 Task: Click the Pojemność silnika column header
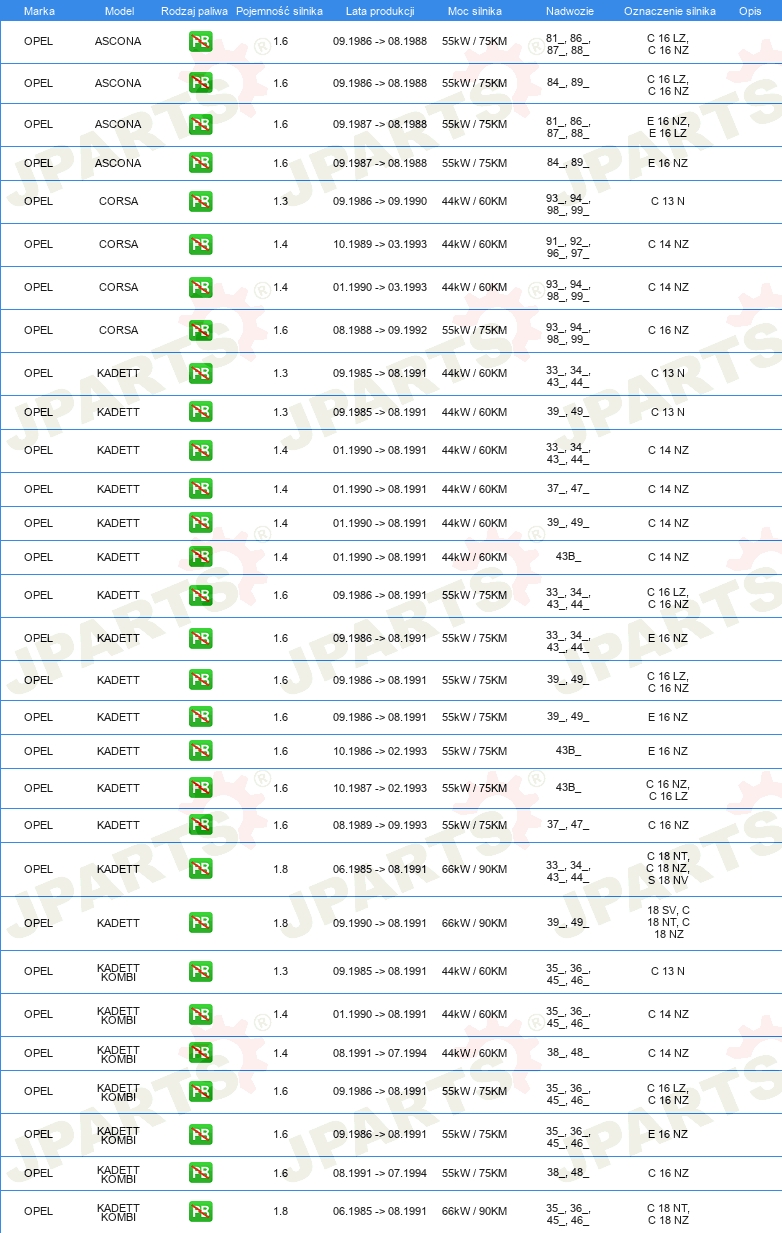pyautogui.click(x=279, y=11)
